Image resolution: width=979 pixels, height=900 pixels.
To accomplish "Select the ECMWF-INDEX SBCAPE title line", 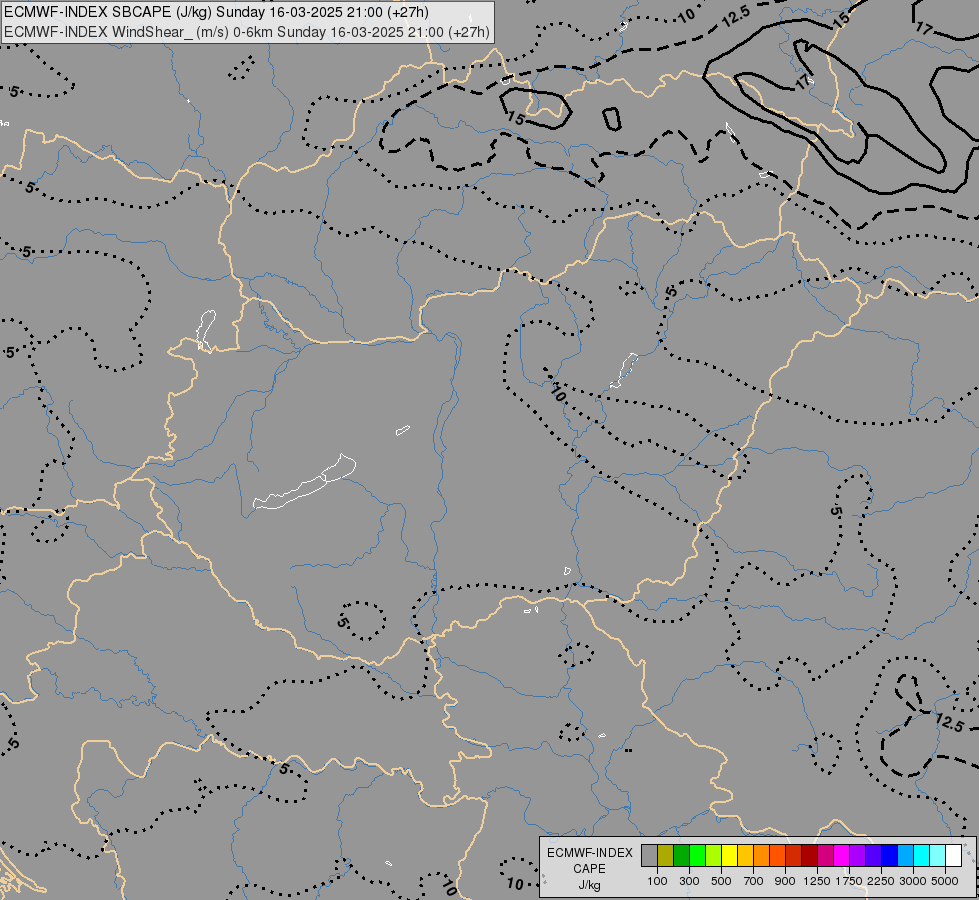I will pyautogui.click(x=217, y=12).
